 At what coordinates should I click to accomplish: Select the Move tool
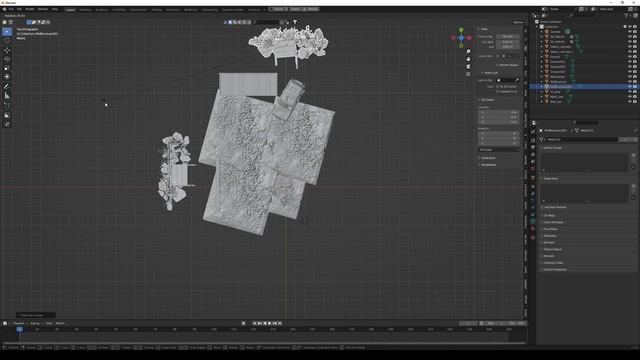click(x=7, y=50)
